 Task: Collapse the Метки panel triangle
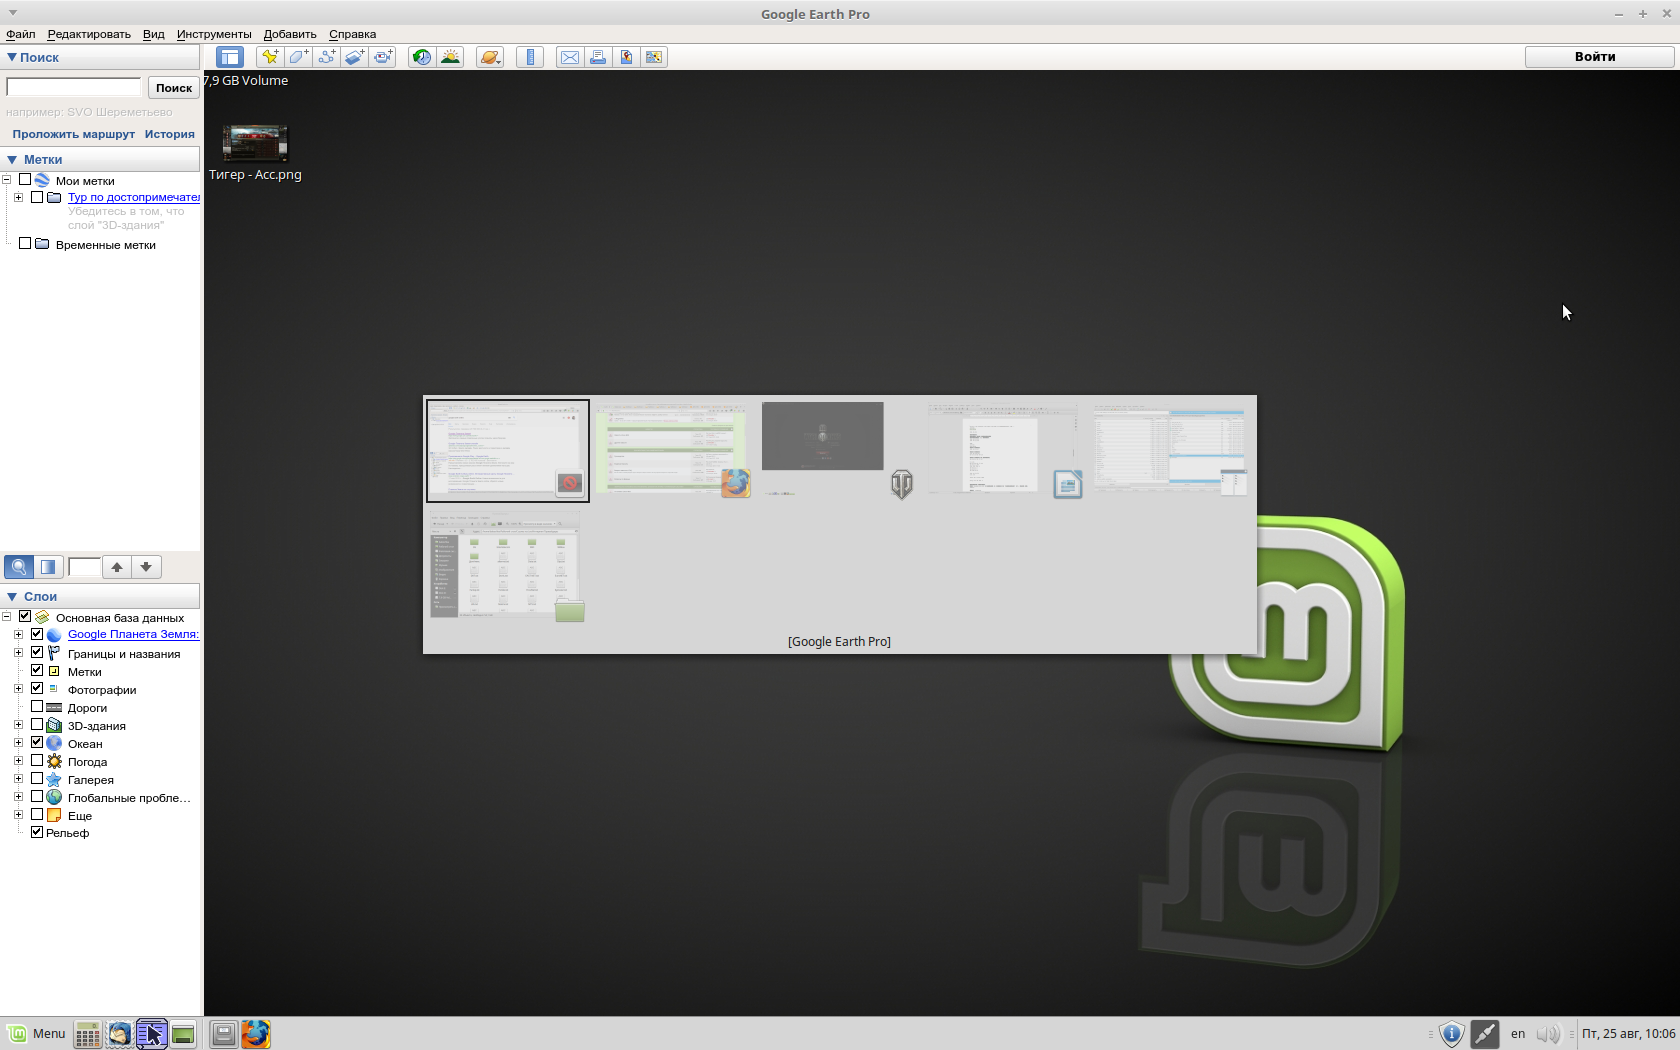[x=12, y=159]
